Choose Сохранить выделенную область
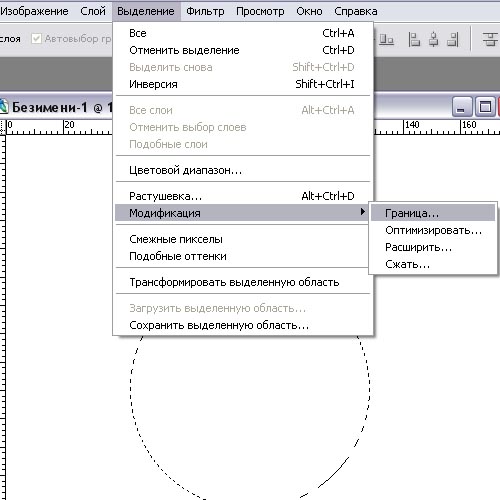The image size is (500, 500). tap(243, 325)
